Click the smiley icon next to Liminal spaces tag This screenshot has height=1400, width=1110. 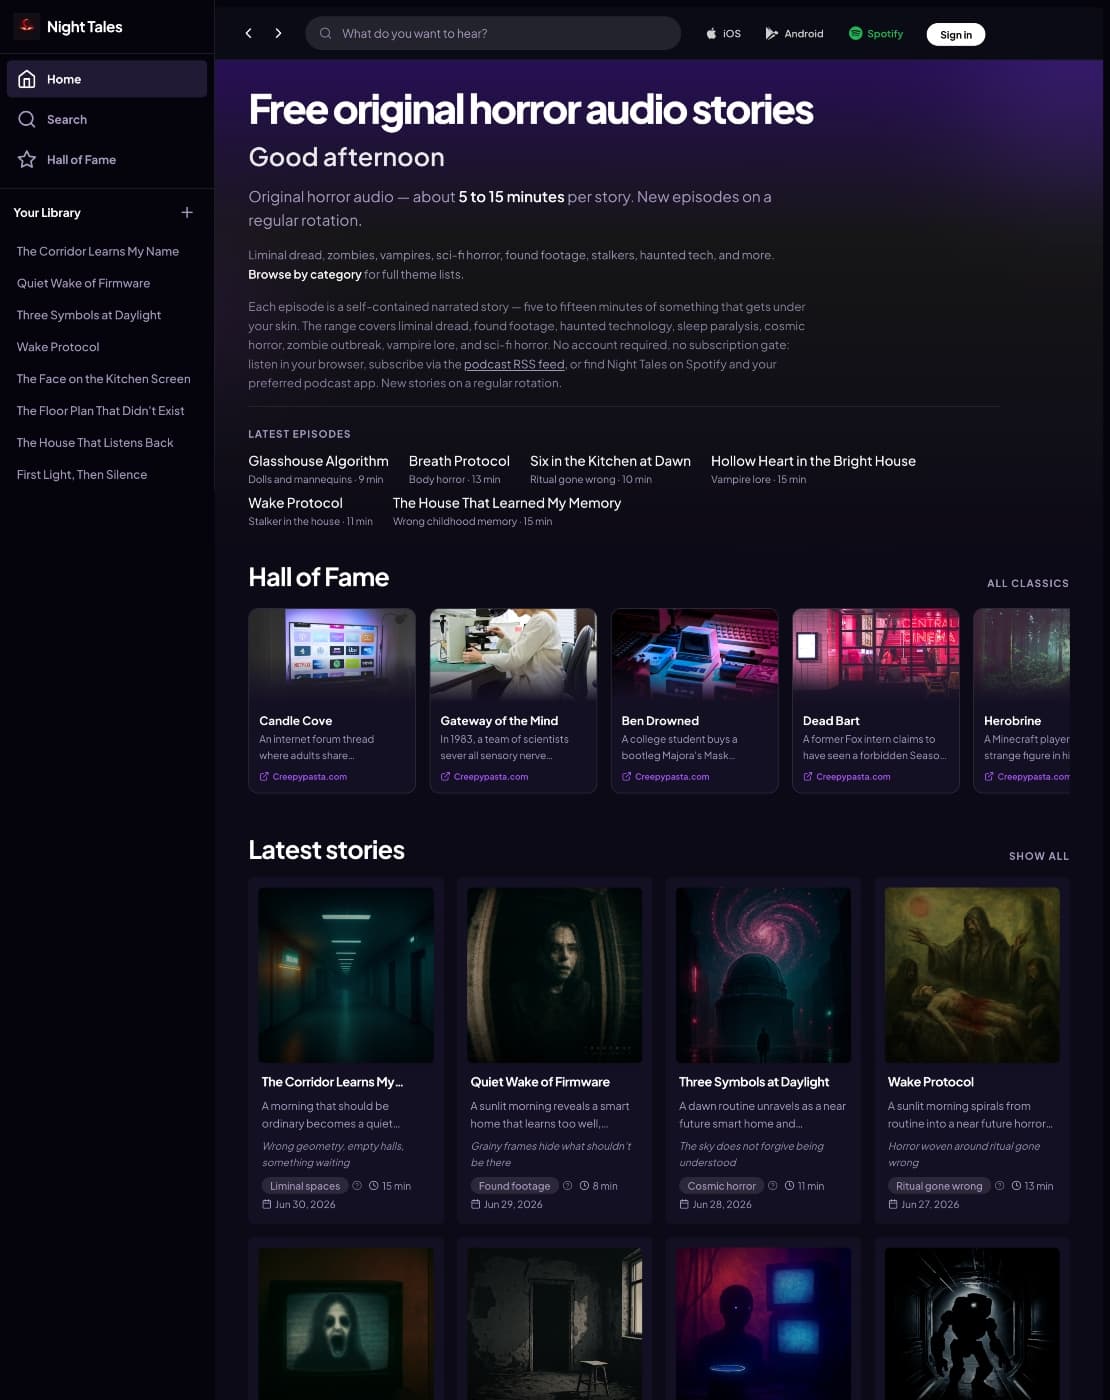click(x=357, y=1186)
